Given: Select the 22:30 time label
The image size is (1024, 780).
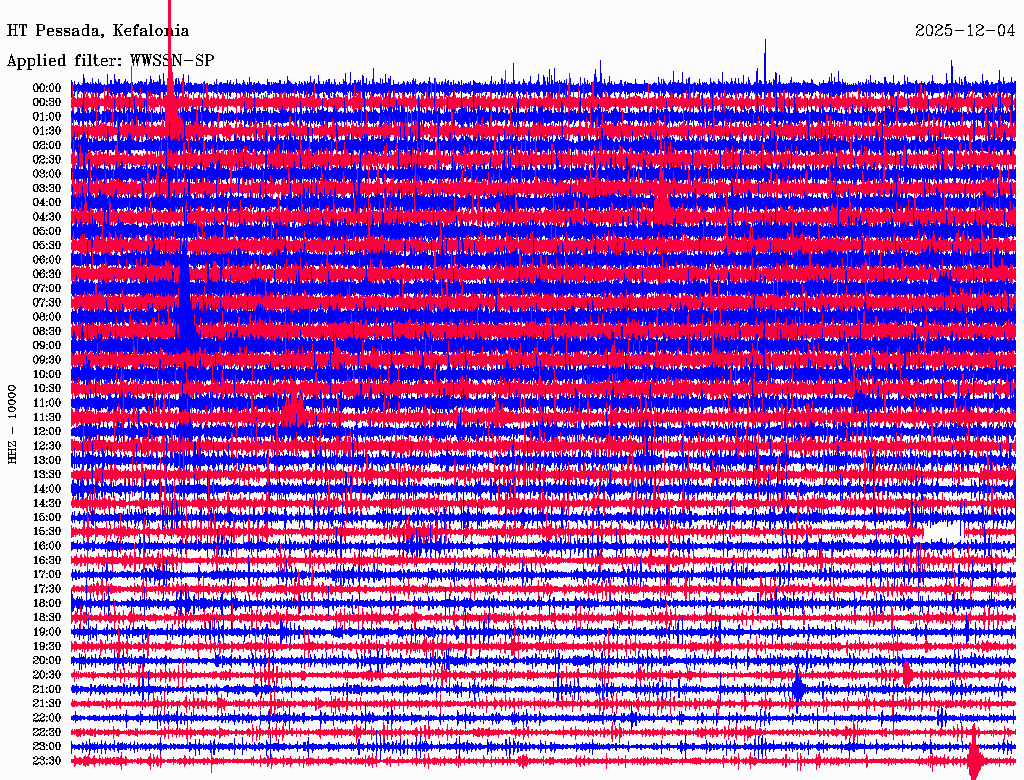Looking at the screenshot, I should pyautogui.click(x=47, y=732).
